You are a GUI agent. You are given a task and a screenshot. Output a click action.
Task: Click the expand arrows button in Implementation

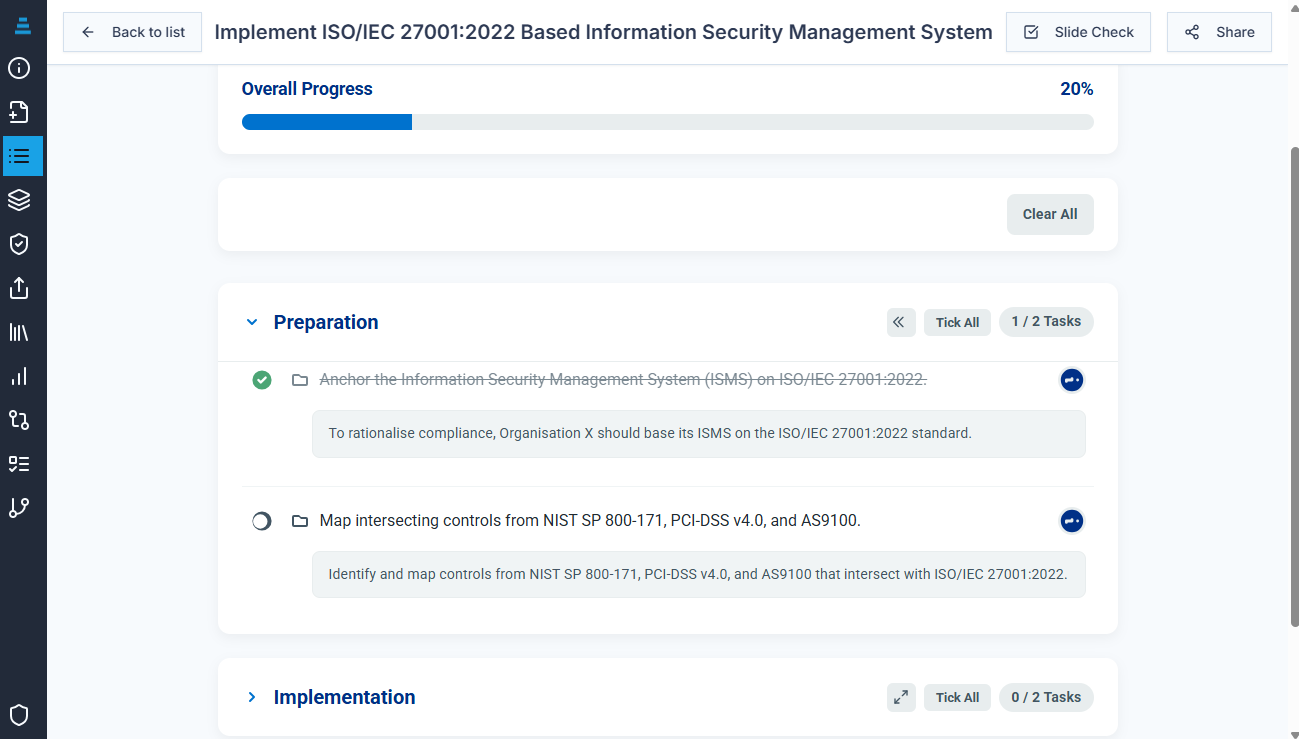click(x=901, y=697)
